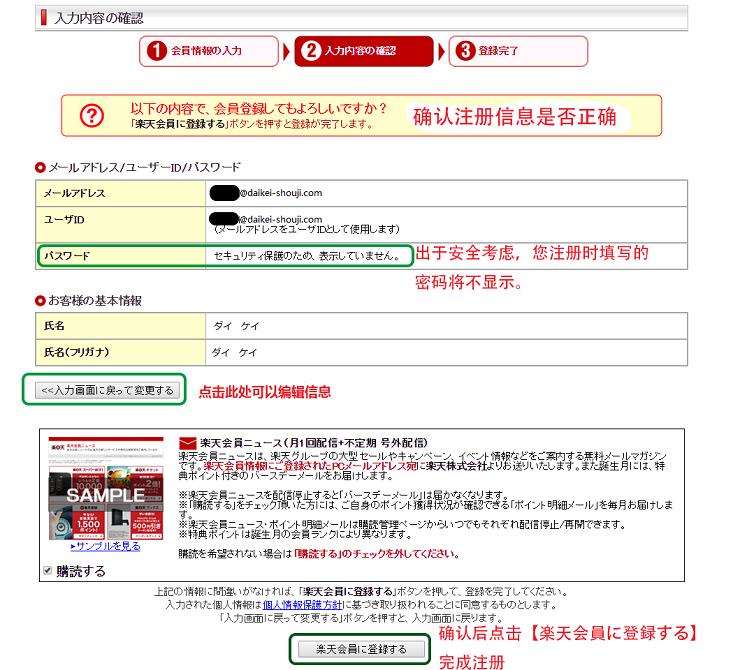Click the パスワード row label
Screen dimensions: 740x670
67,257
